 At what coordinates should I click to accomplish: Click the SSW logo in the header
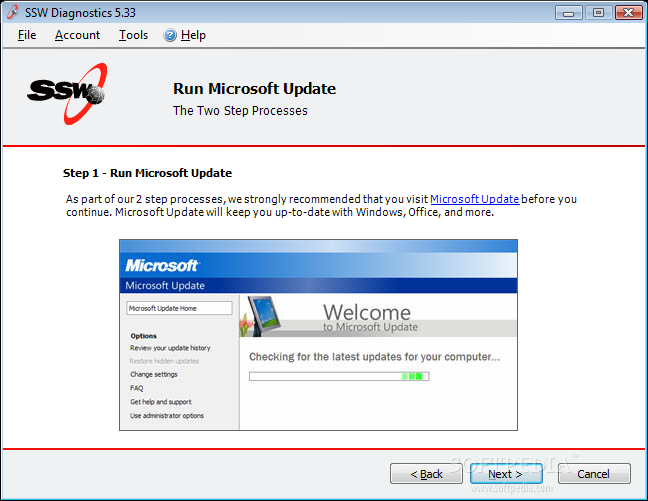67,94
